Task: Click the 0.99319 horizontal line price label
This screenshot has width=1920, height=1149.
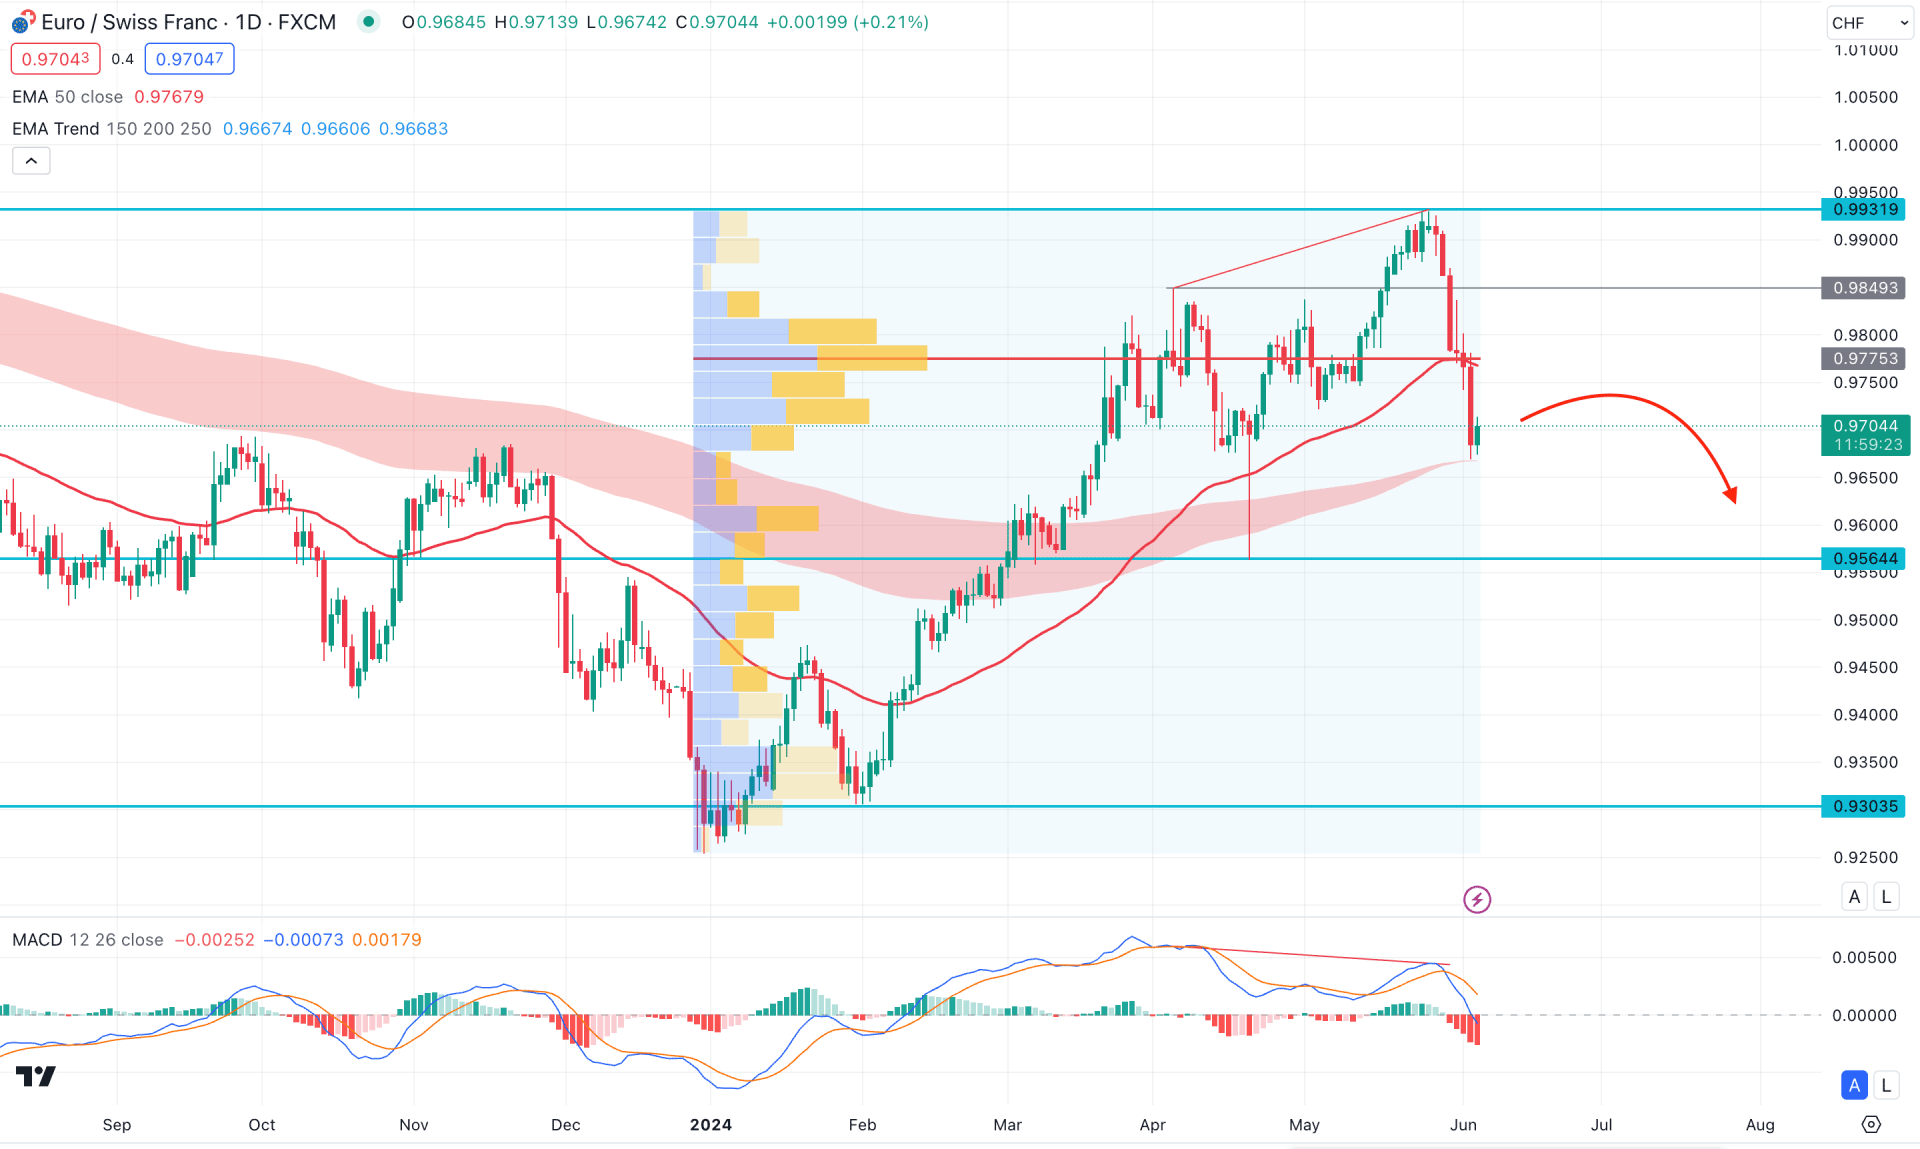Action: coord(1864,209)
